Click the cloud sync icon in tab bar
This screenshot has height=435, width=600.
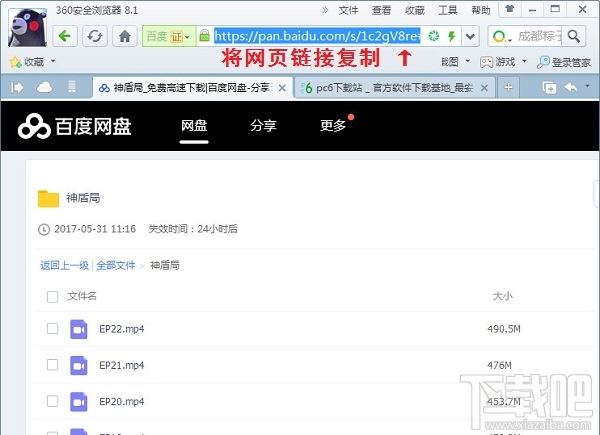pos(44,88)
